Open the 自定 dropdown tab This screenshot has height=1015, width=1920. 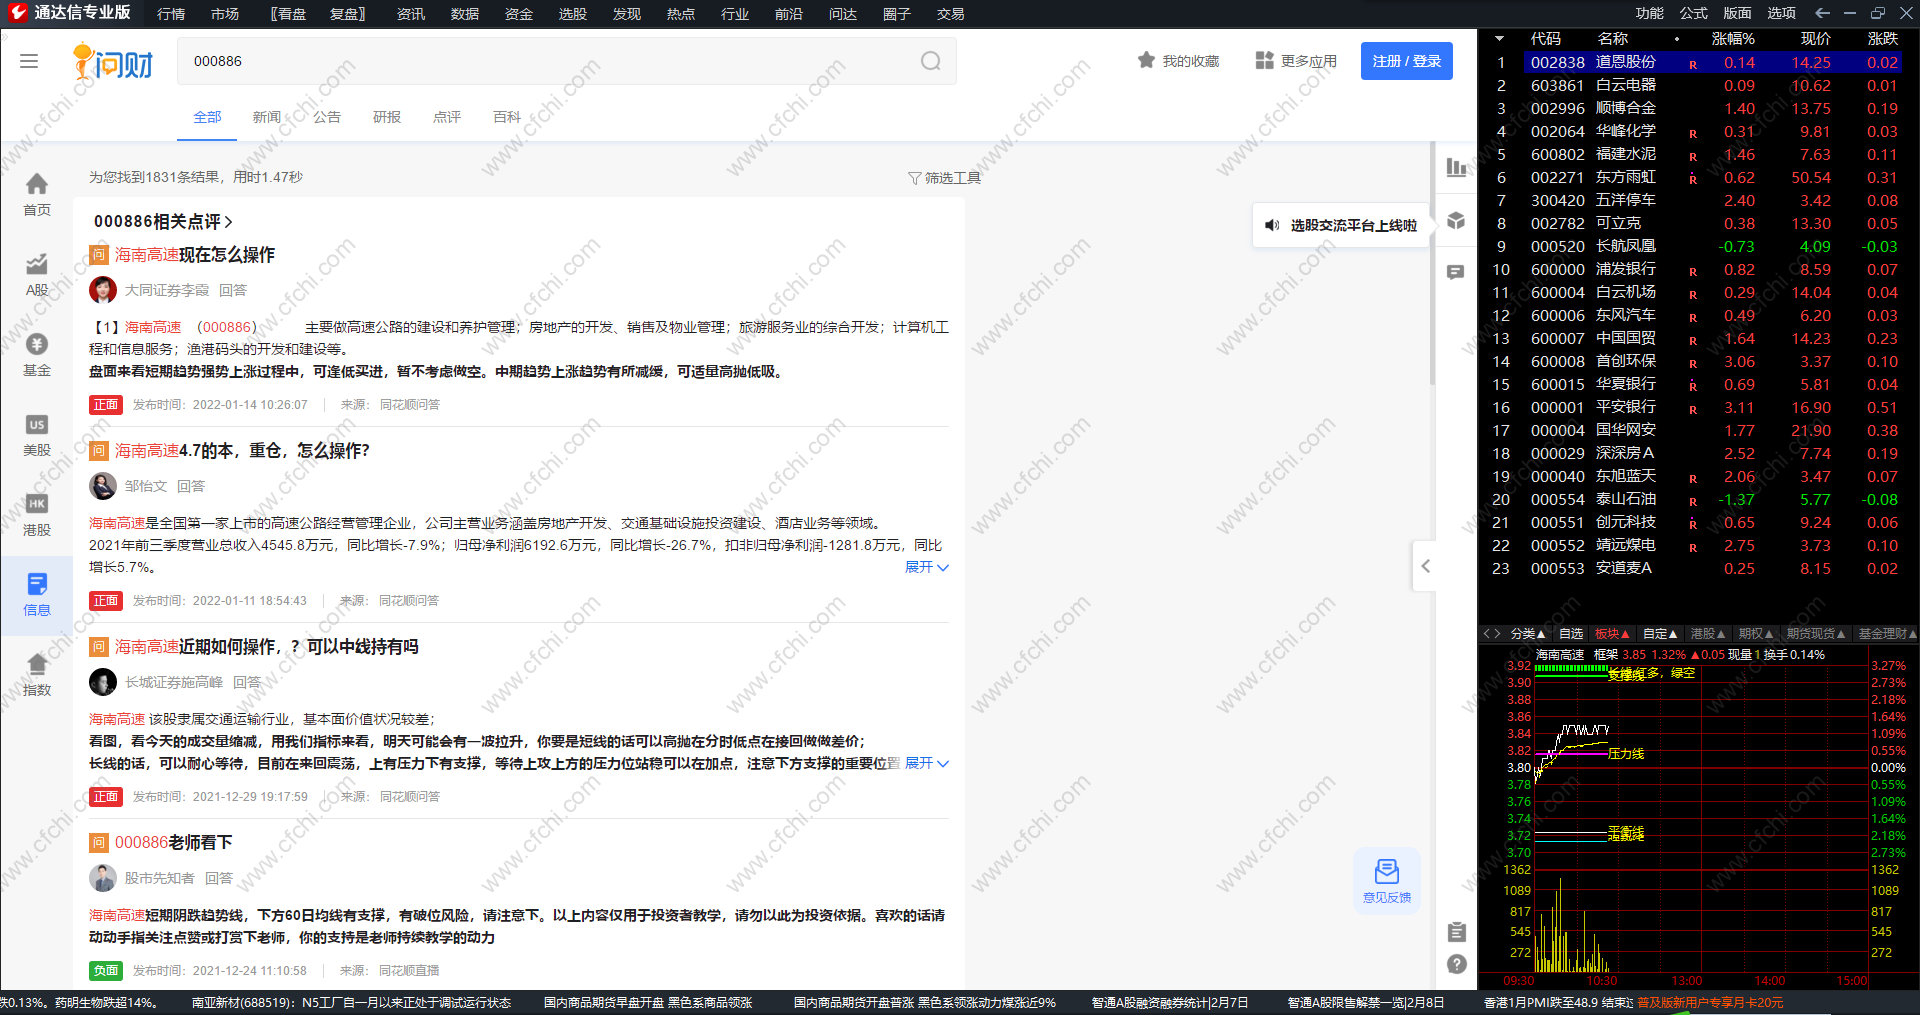(x=1660, y=634)
